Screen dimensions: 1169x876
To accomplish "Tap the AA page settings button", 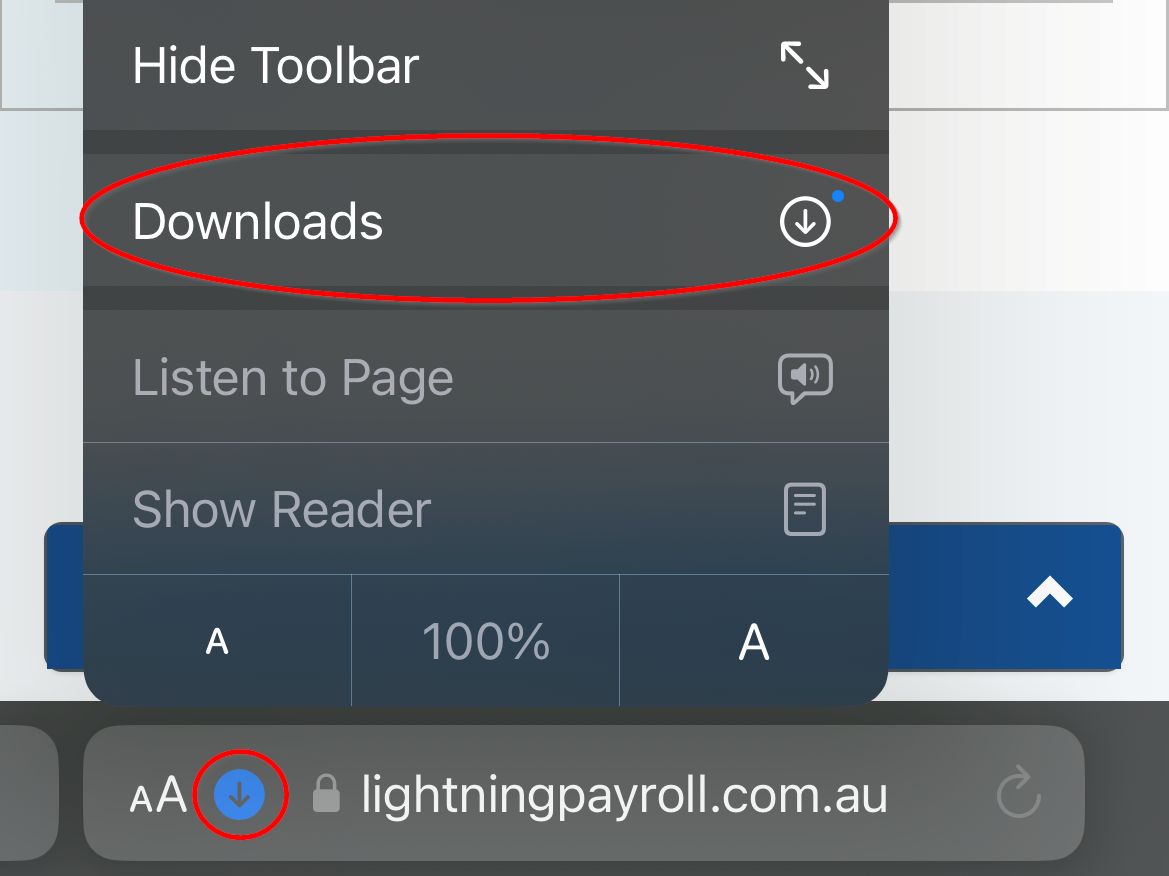I will 157,795.
